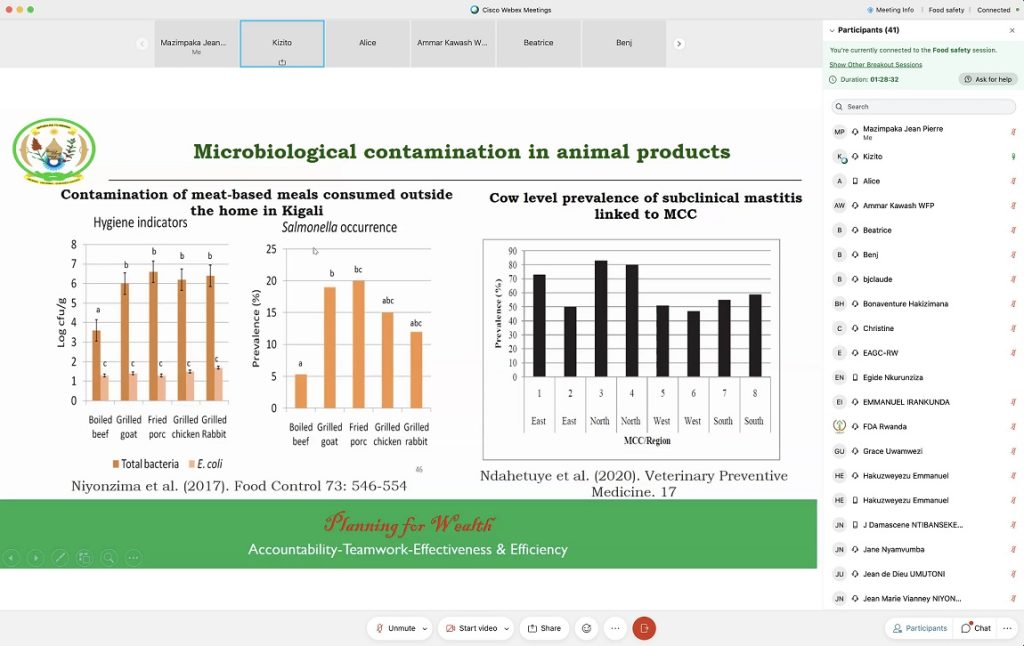1024x646 pixels.
Task: Open more options in the meeting controls
Action: (x=615, y=628)
